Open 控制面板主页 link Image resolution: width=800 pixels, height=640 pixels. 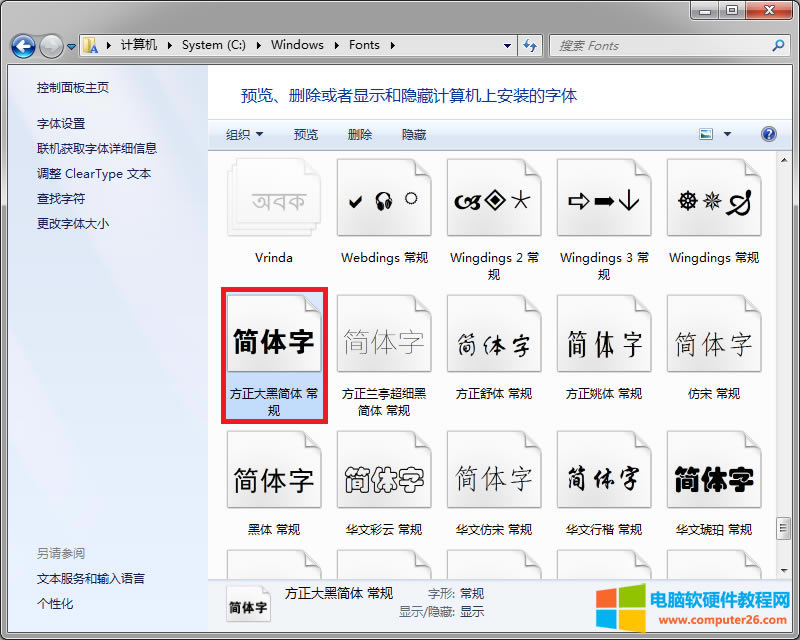[72, 88]
